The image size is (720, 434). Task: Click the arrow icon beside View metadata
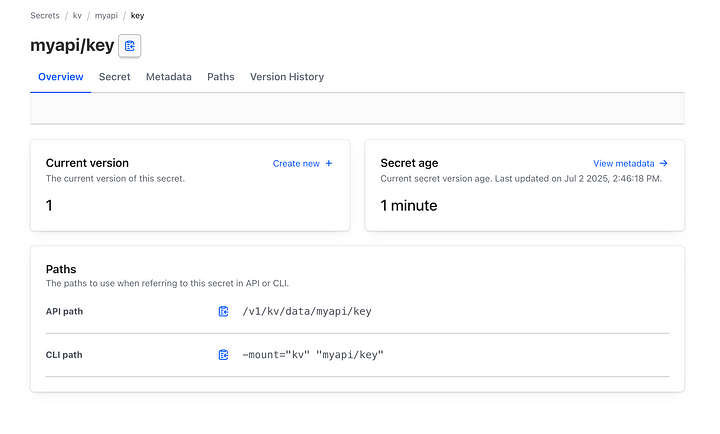[664, 163]
